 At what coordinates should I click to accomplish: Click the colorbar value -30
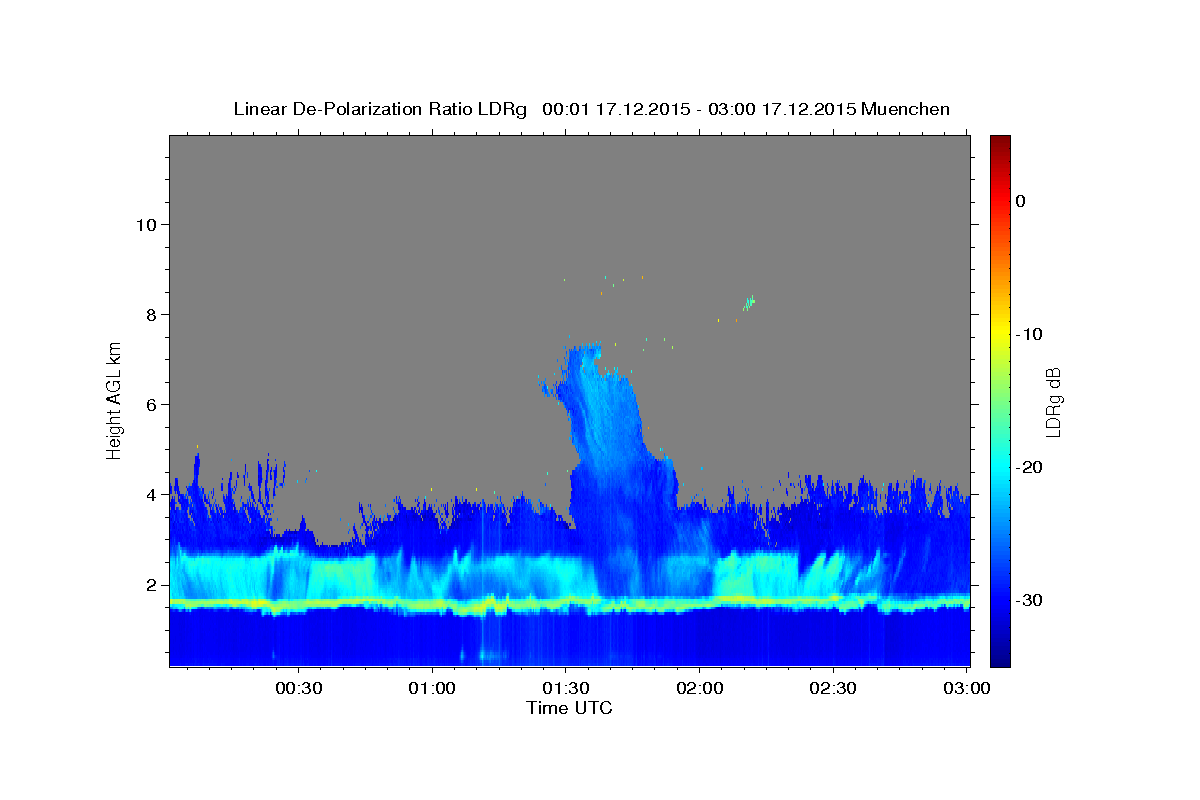pyautogui.click(x=1029, y=600)
